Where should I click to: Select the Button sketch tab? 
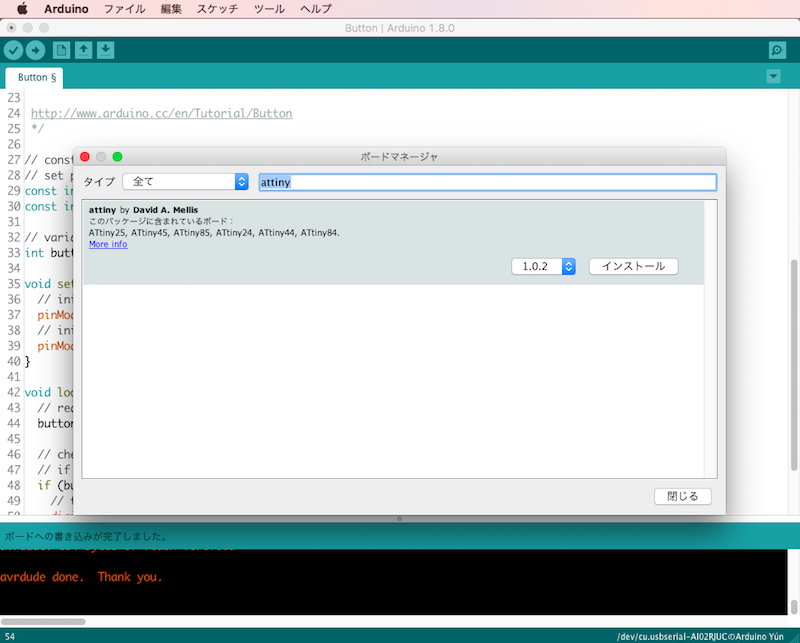(x=34, y=78)
